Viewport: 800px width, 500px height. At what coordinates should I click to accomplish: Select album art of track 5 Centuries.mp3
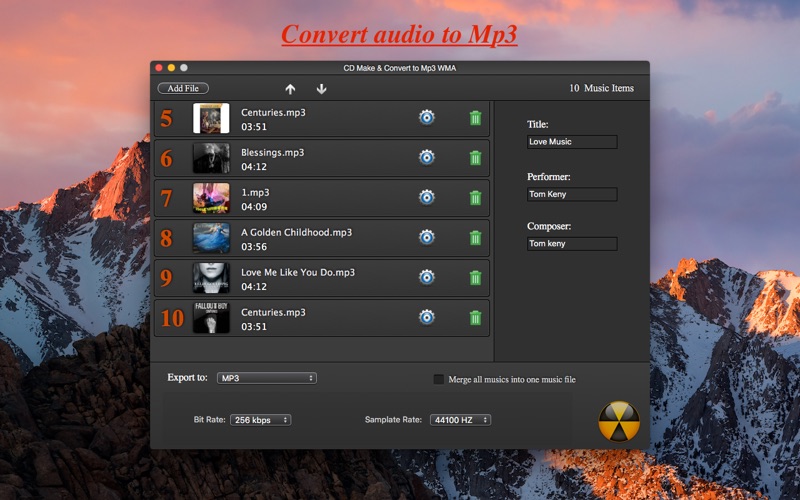[x=211, y=118]
